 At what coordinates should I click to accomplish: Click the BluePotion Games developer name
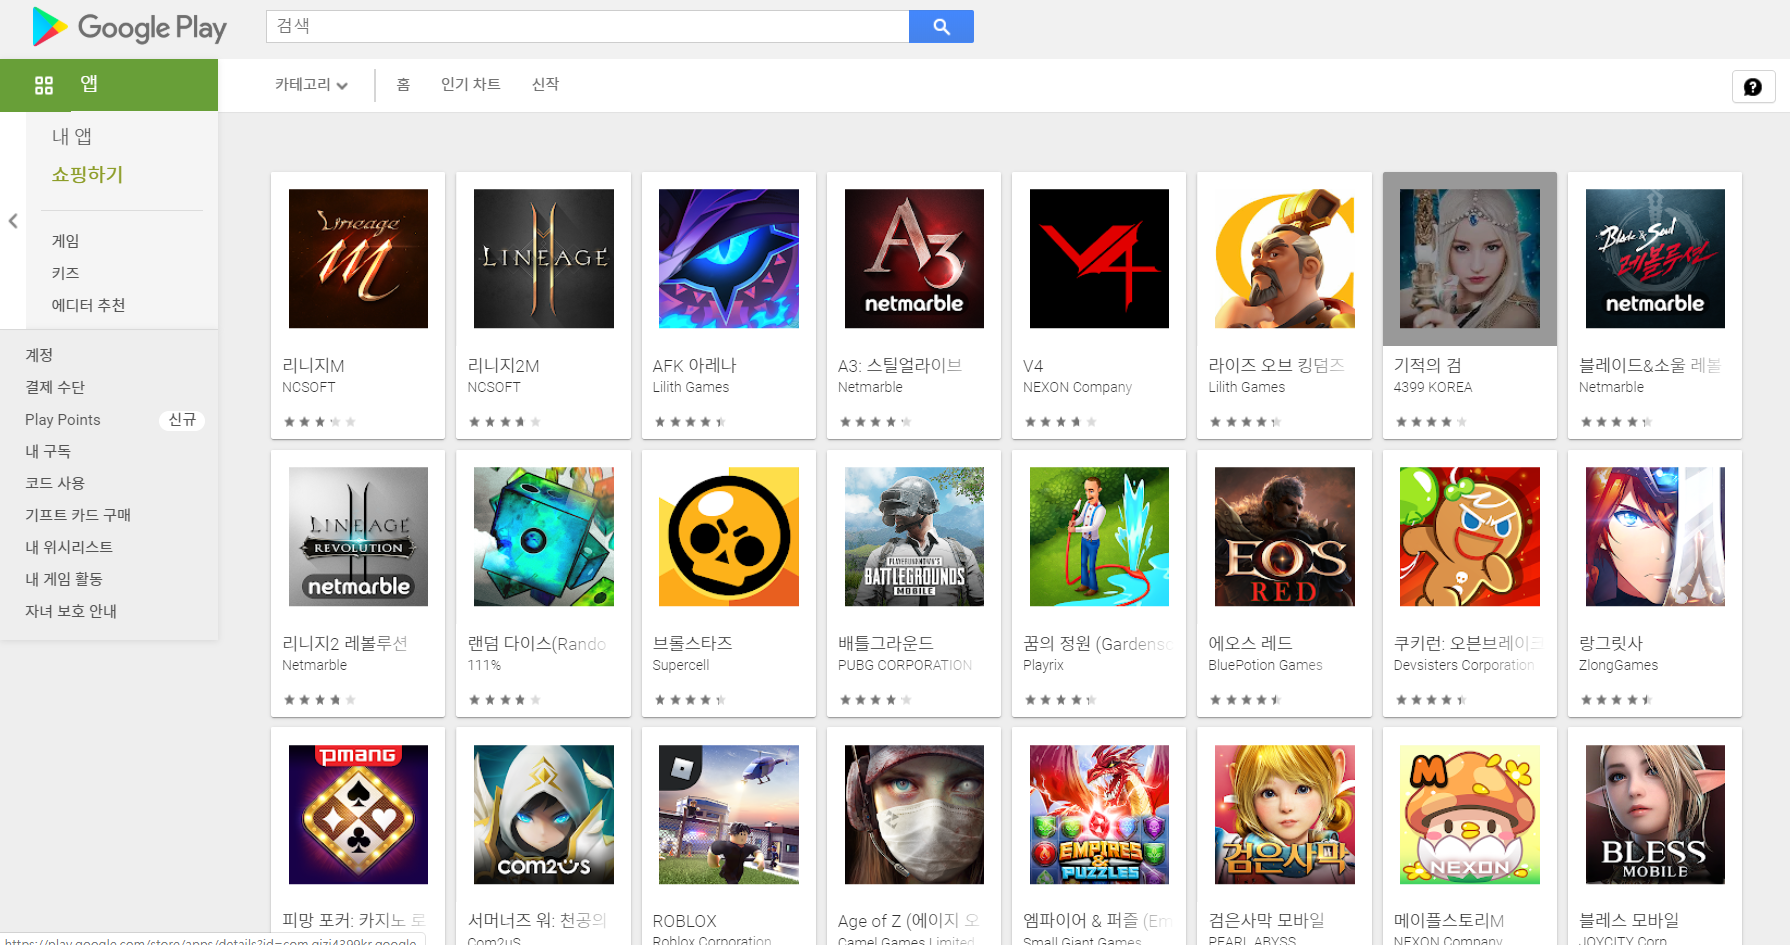(1265, 665)
